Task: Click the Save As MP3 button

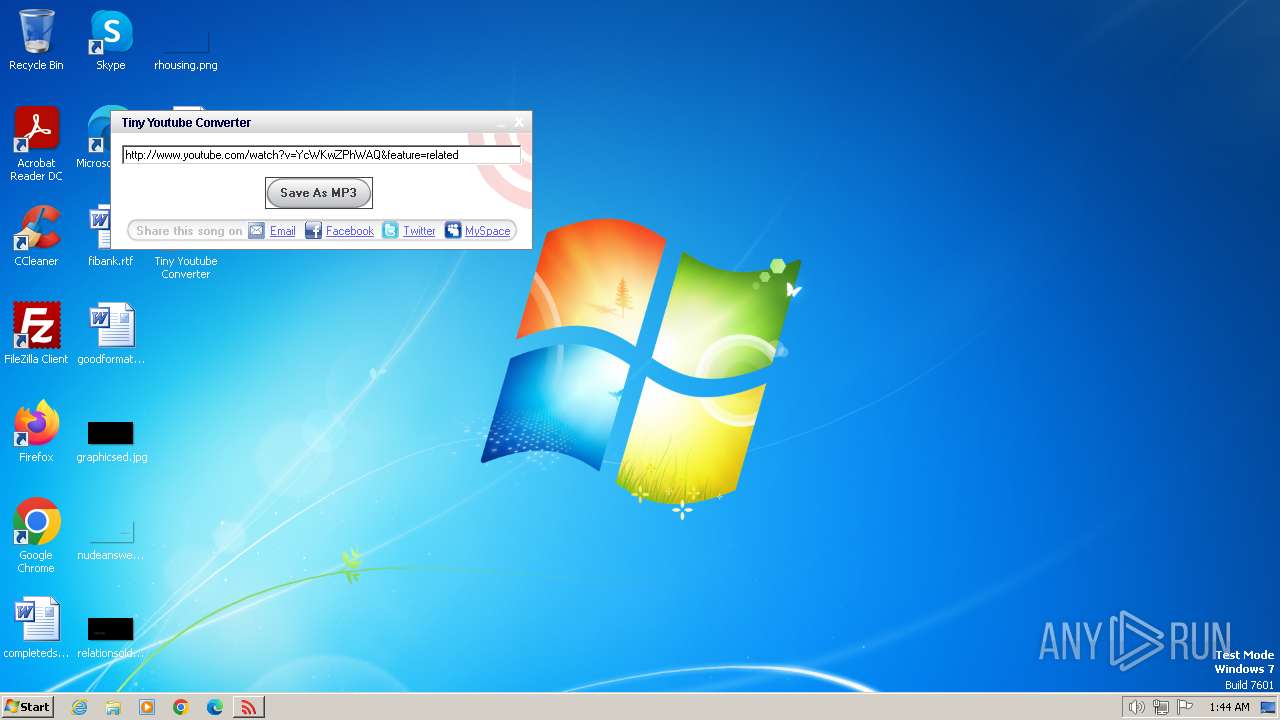Action: coord(318,193)
